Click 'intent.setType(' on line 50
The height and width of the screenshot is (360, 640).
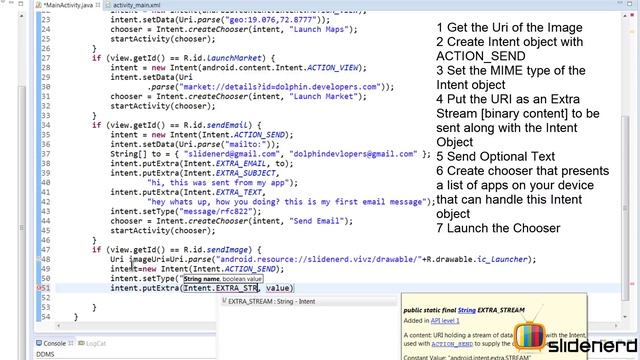144,279
